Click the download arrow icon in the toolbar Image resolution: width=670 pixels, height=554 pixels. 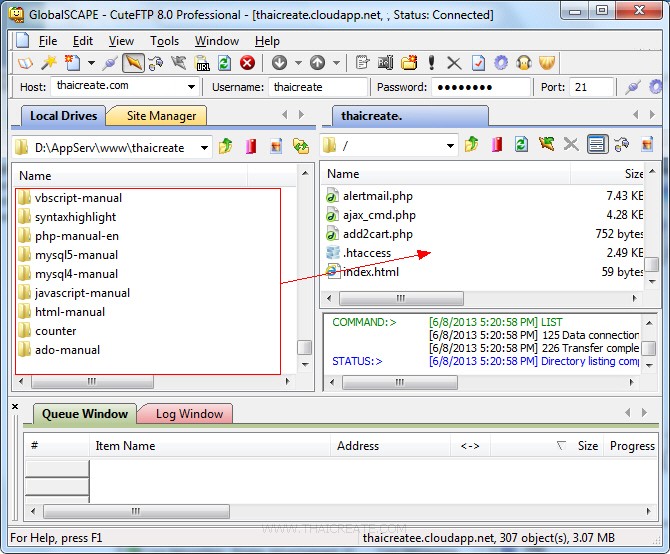point(279,63)
